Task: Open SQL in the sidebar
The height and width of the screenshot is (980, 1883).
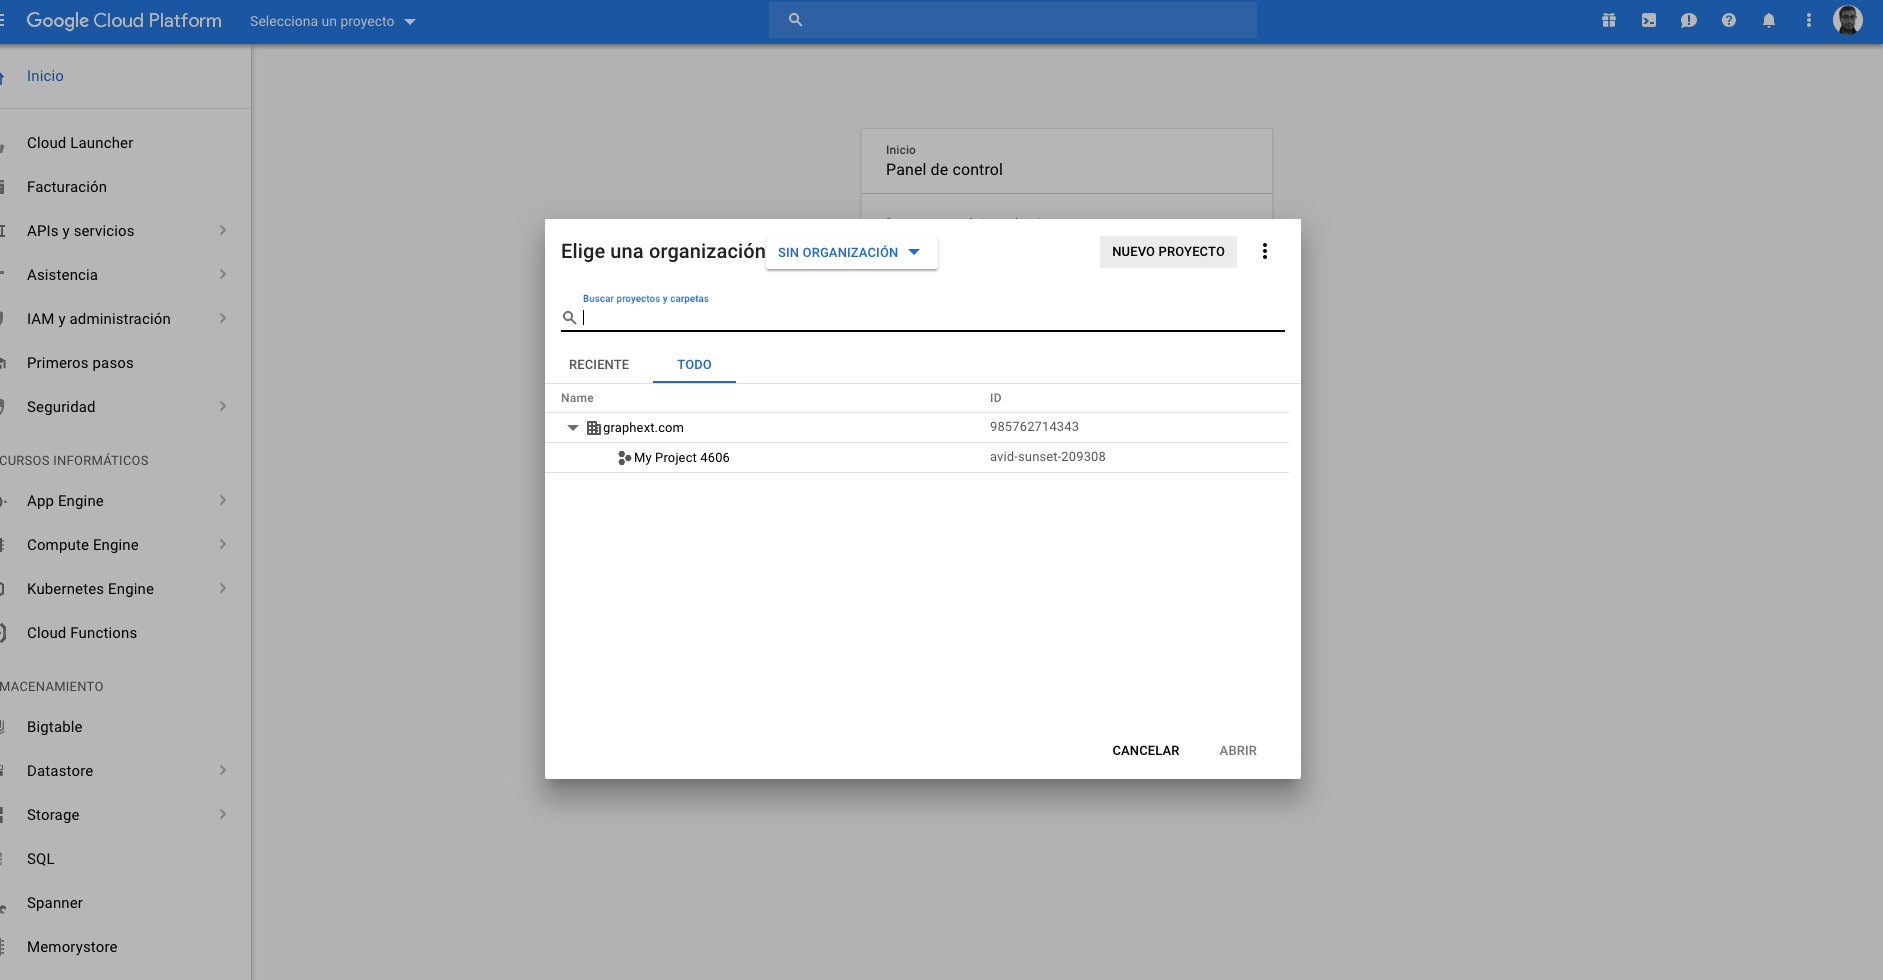Action: click(41, 859)
